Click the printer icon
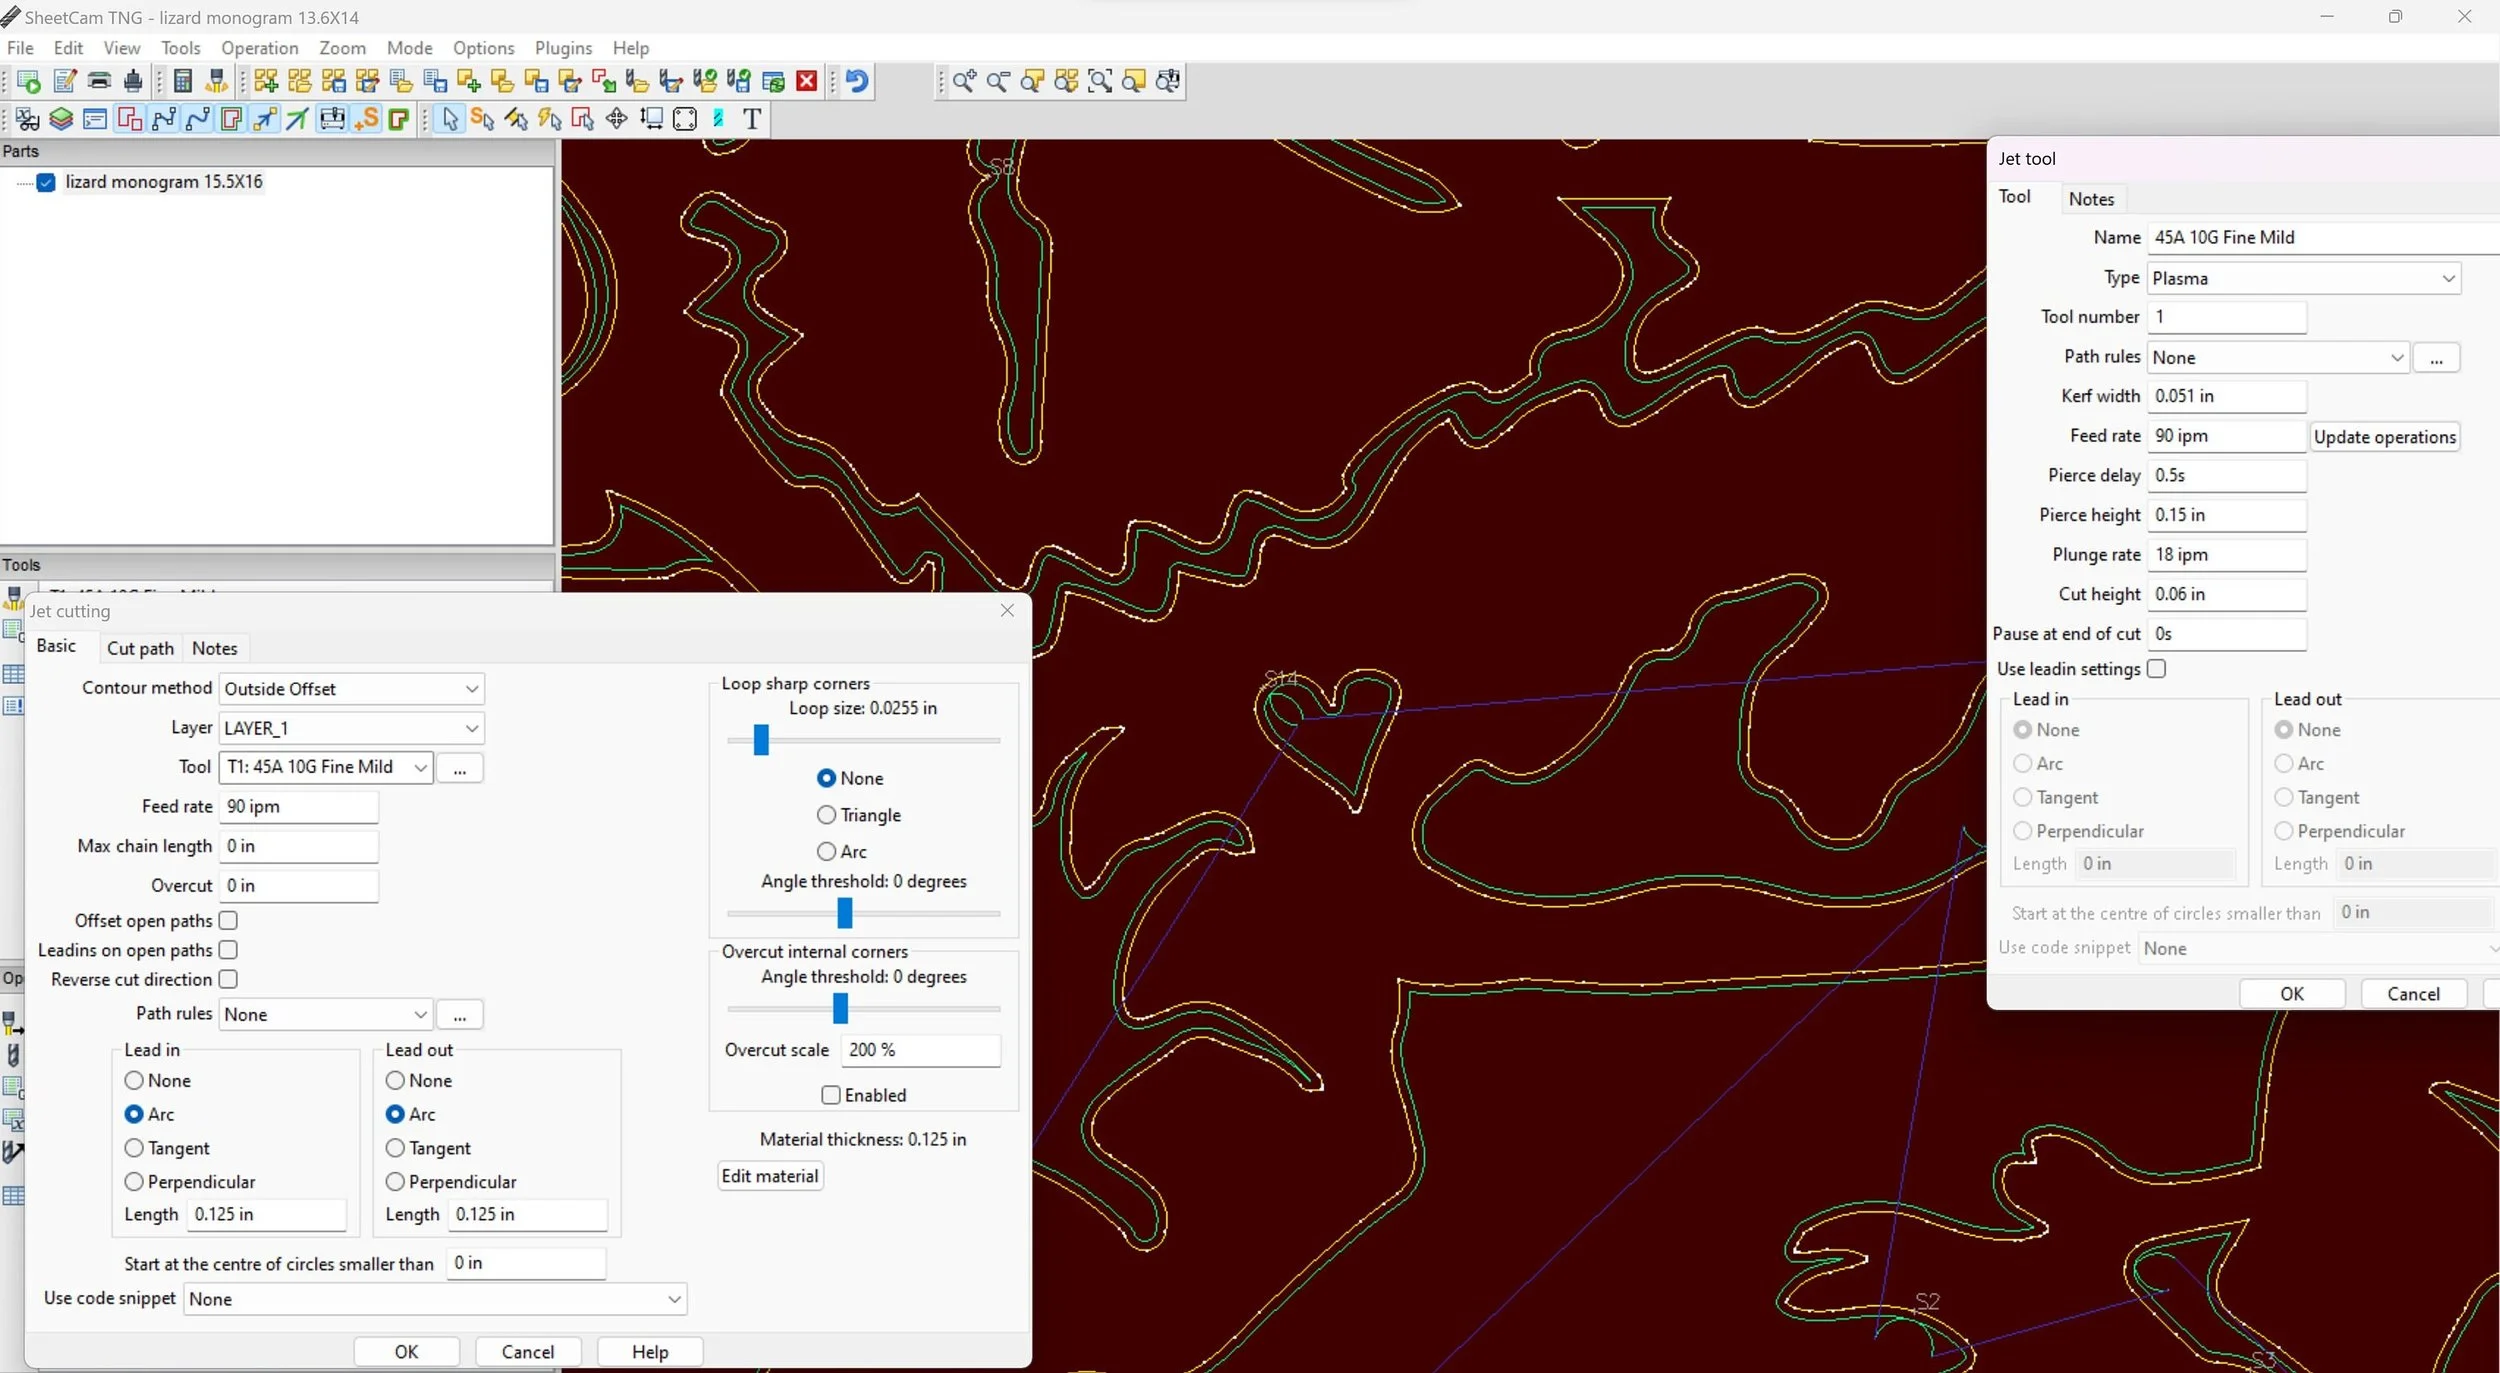This screenshot has height=1373, width=2500. click(99, 81)
